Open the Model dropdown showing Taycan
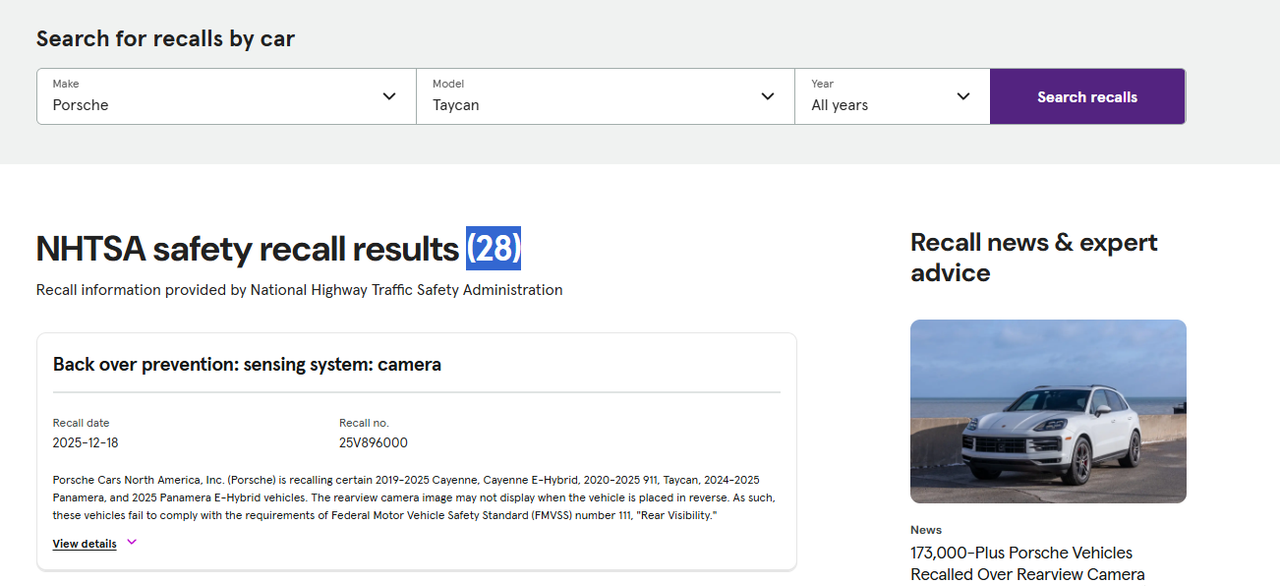The width and height of the screenshot is (1280, 586). coord(606,96)
